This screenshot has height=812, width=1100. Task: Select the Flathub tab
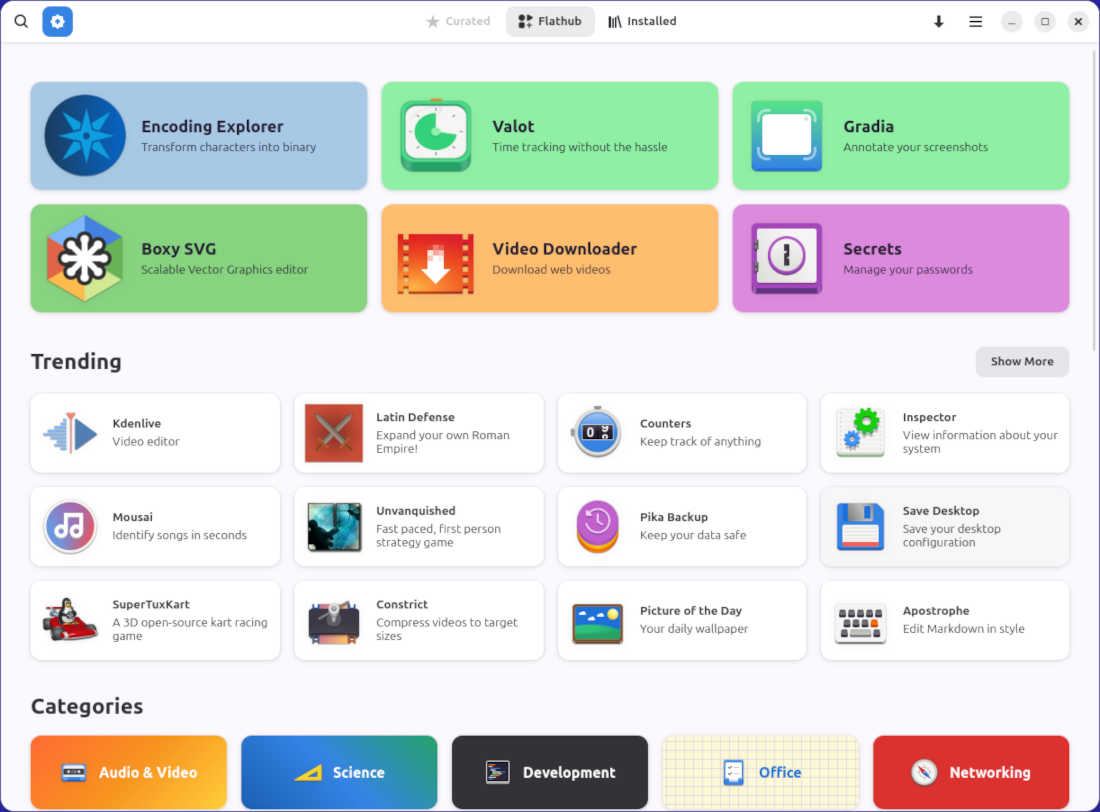tap(550, 21)
